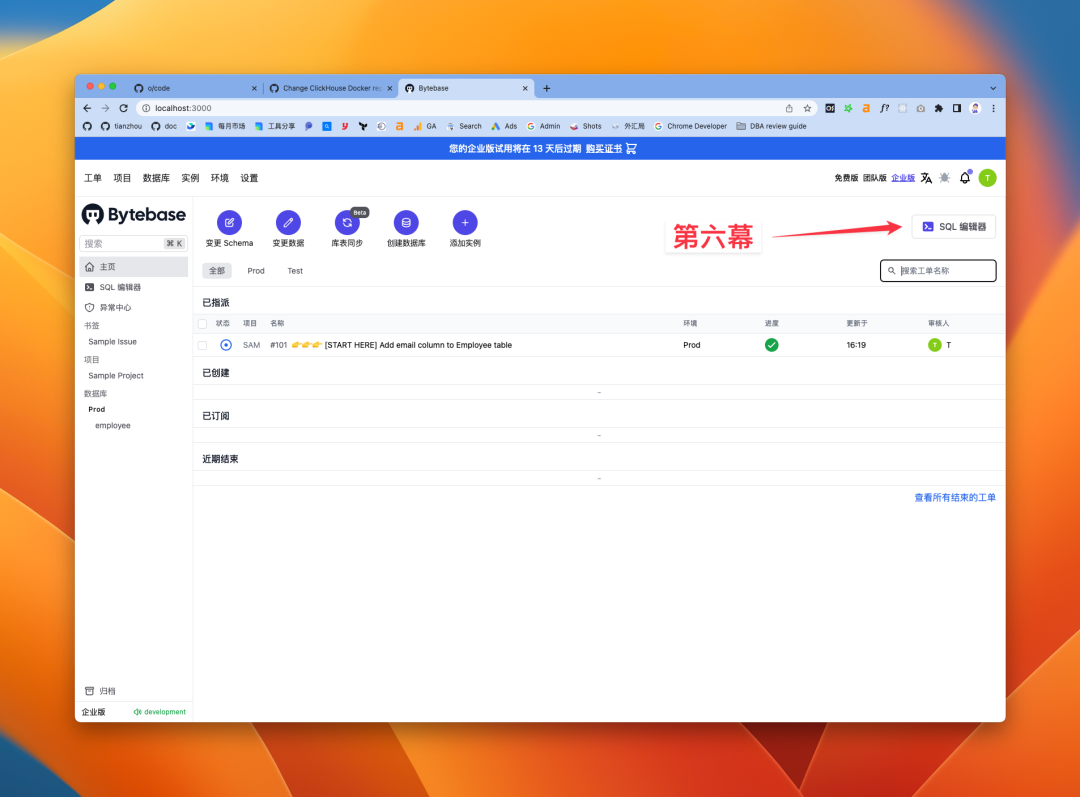The height and width of the screenshot is (797, 1080).
Task: Click SAM project label in issue row
Action: coord(251,345)
